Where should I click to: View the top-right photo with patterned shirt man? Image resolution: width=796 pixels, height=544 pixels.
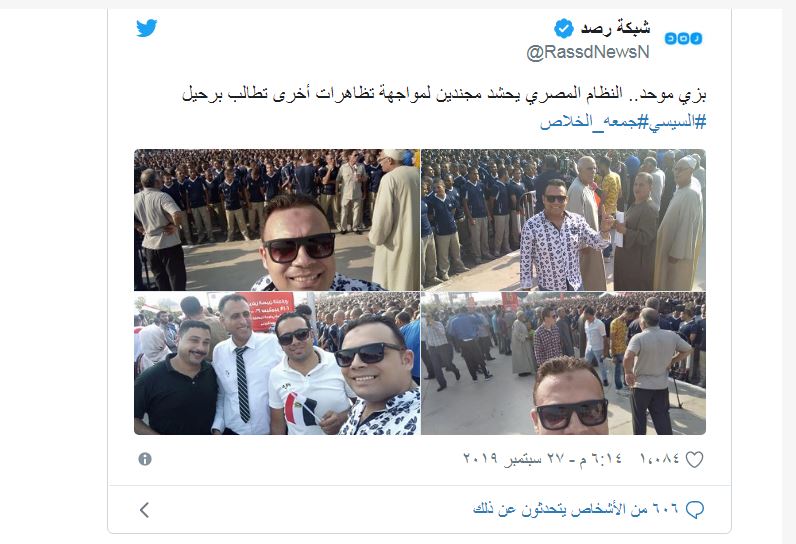point(563,220)
